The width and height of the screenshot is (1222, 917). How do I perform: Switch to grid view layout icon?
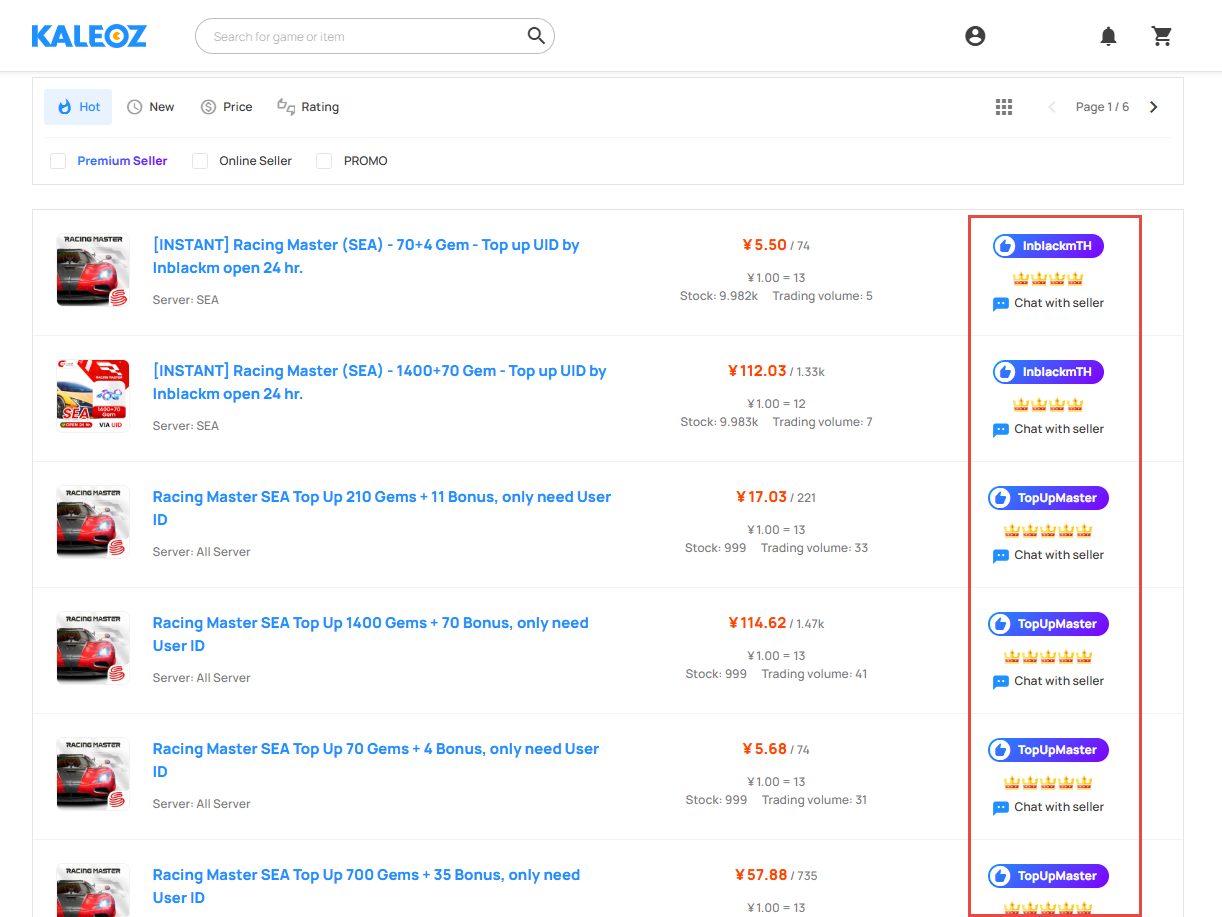point(1004,107)
